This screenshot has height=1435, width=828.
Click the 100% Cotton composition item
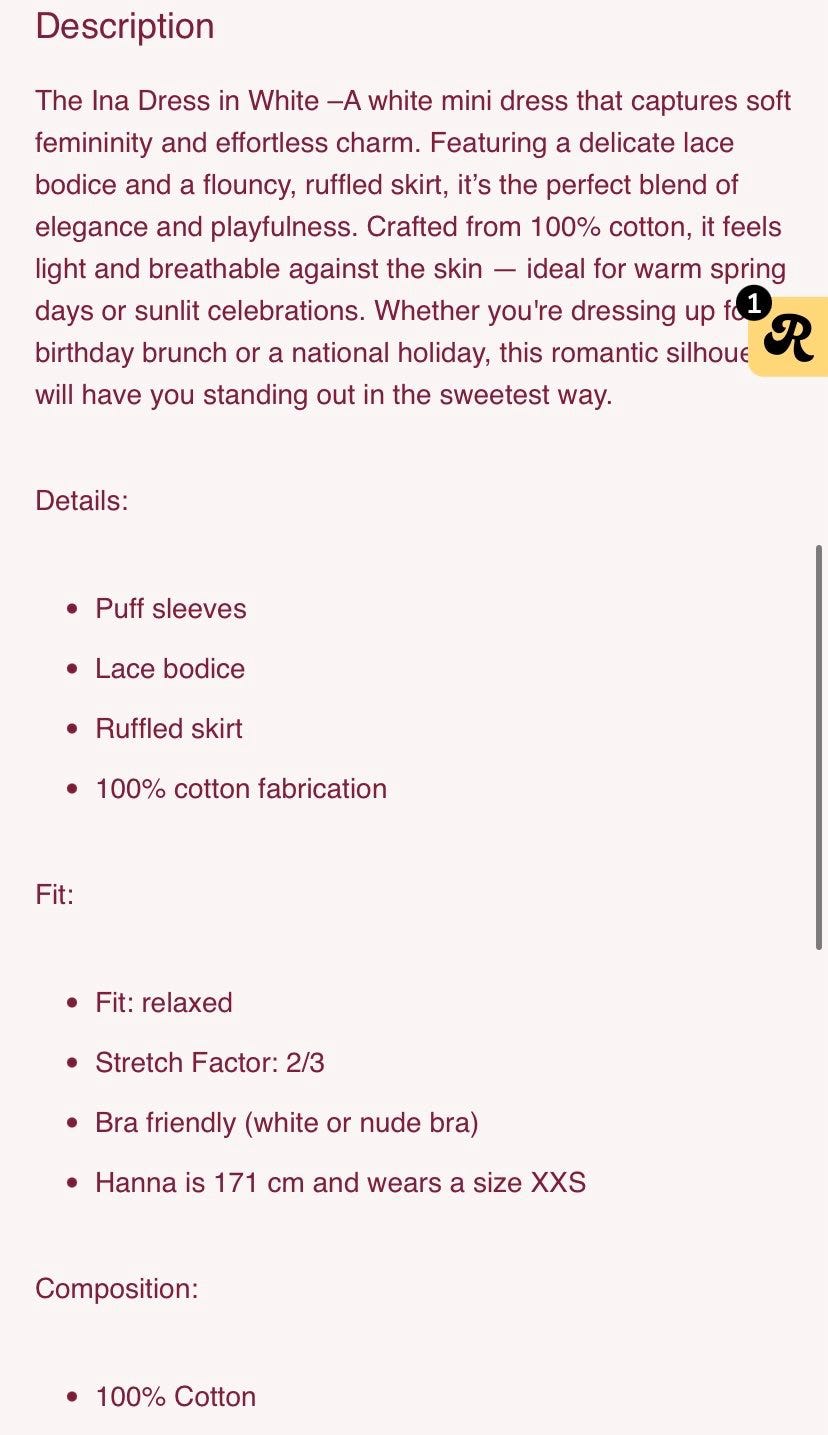(176, 1396)
